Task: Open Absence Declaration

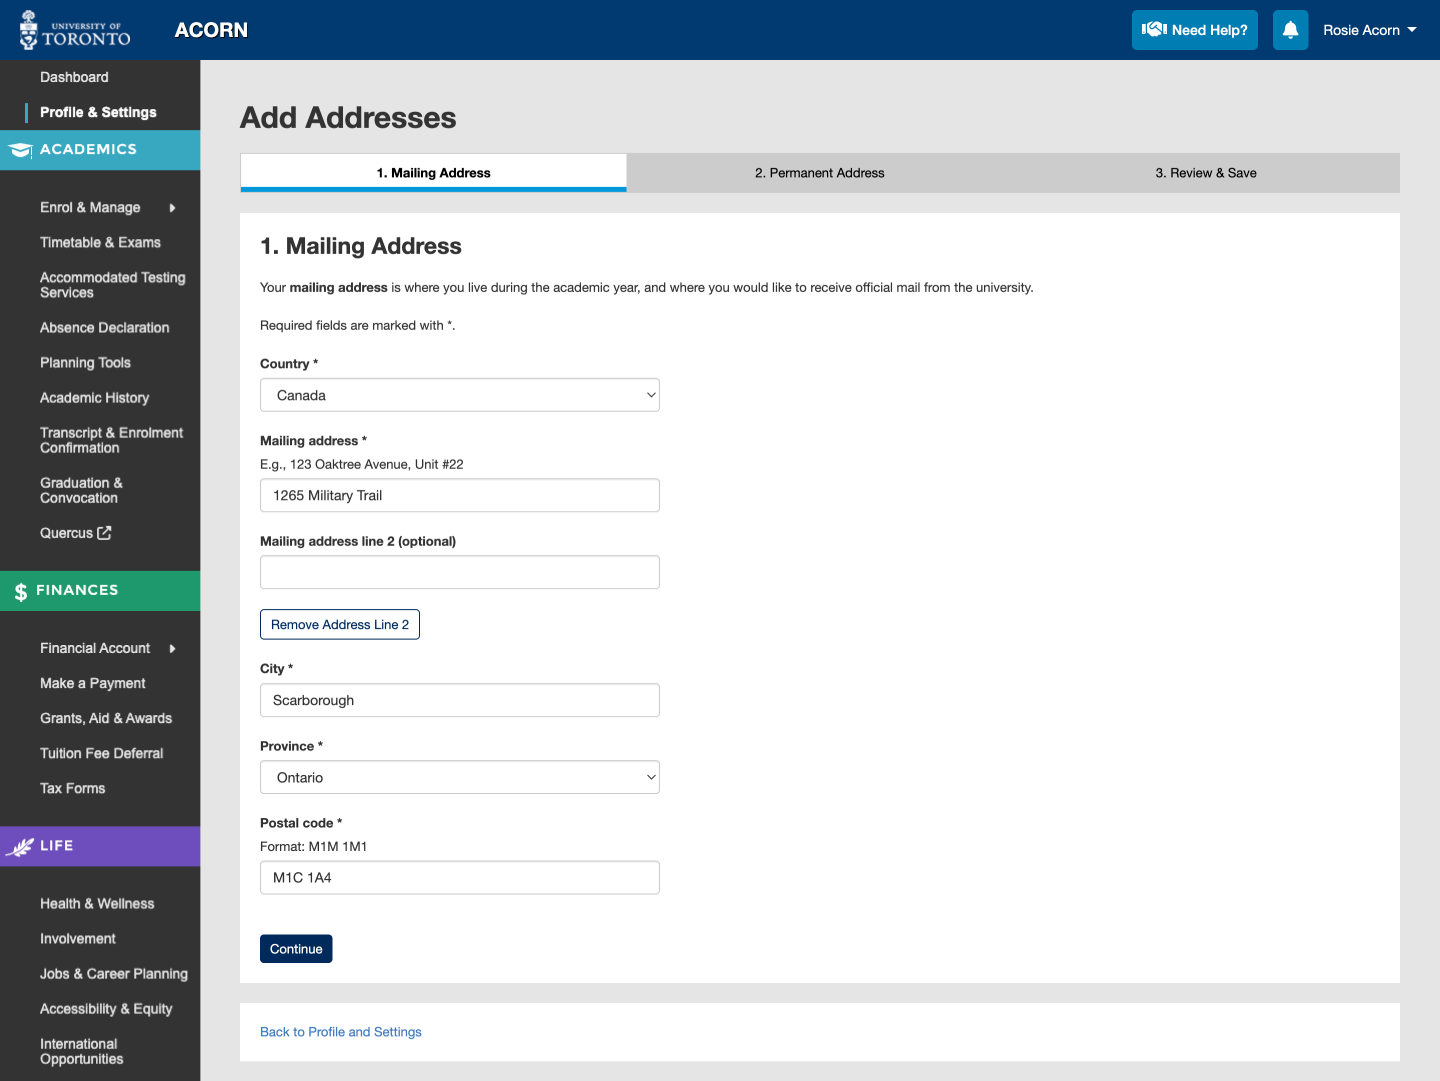Action: [105, 327]
